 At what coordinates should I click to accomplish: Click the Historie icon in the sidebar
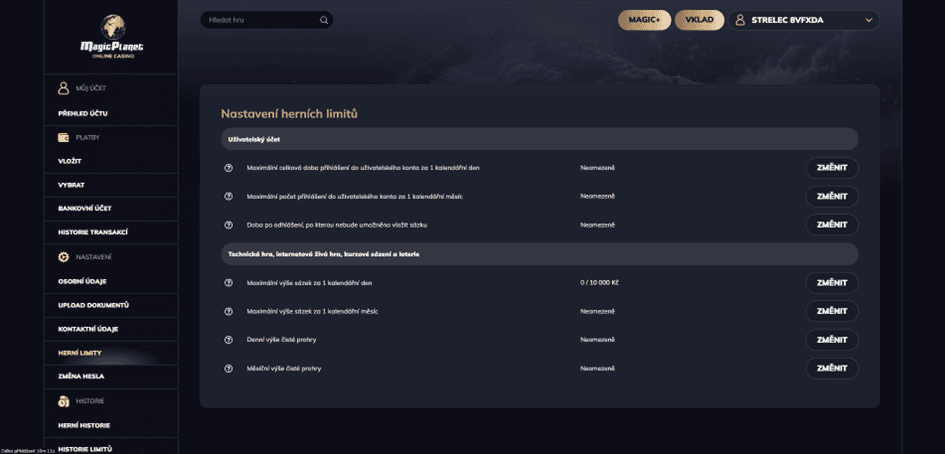(63, 401)
